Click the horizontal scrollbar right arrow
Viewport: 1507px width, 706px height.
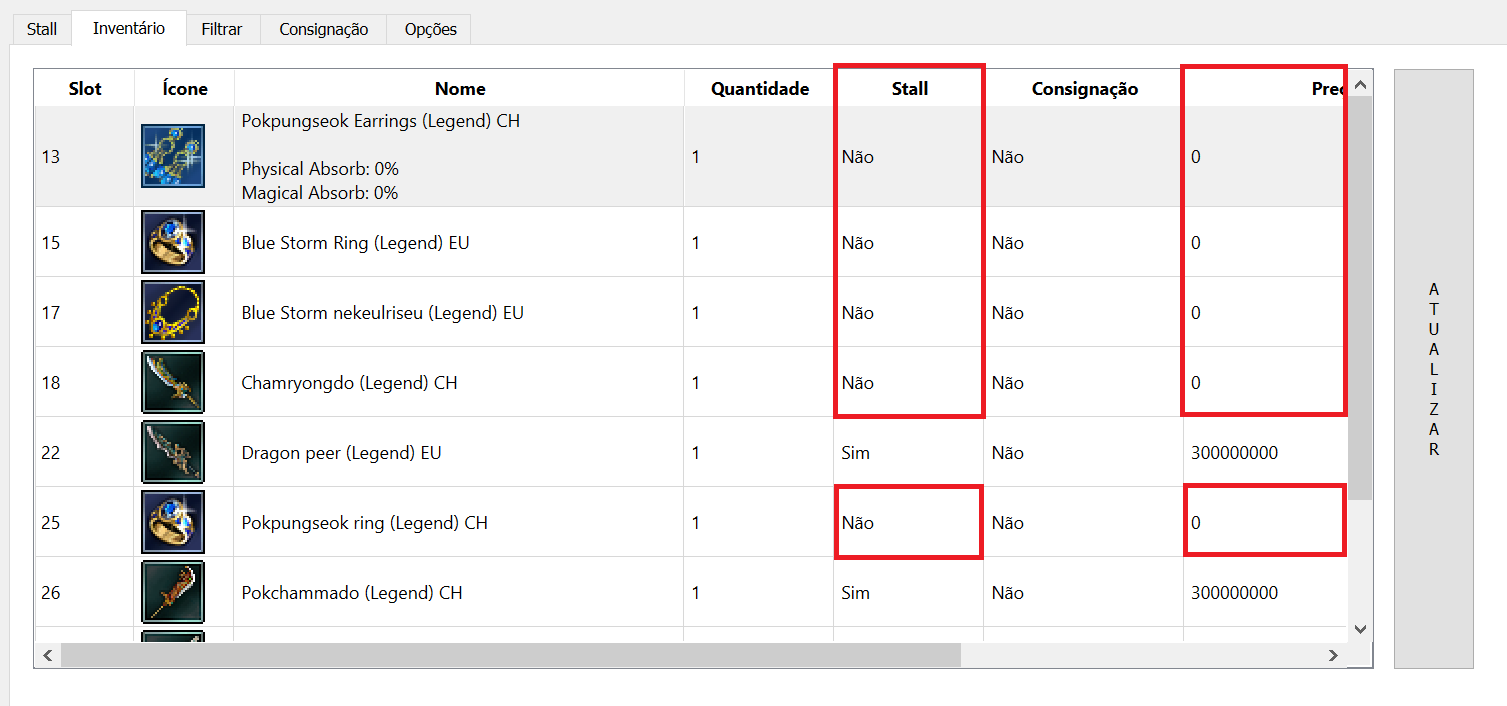(1333, 655)
